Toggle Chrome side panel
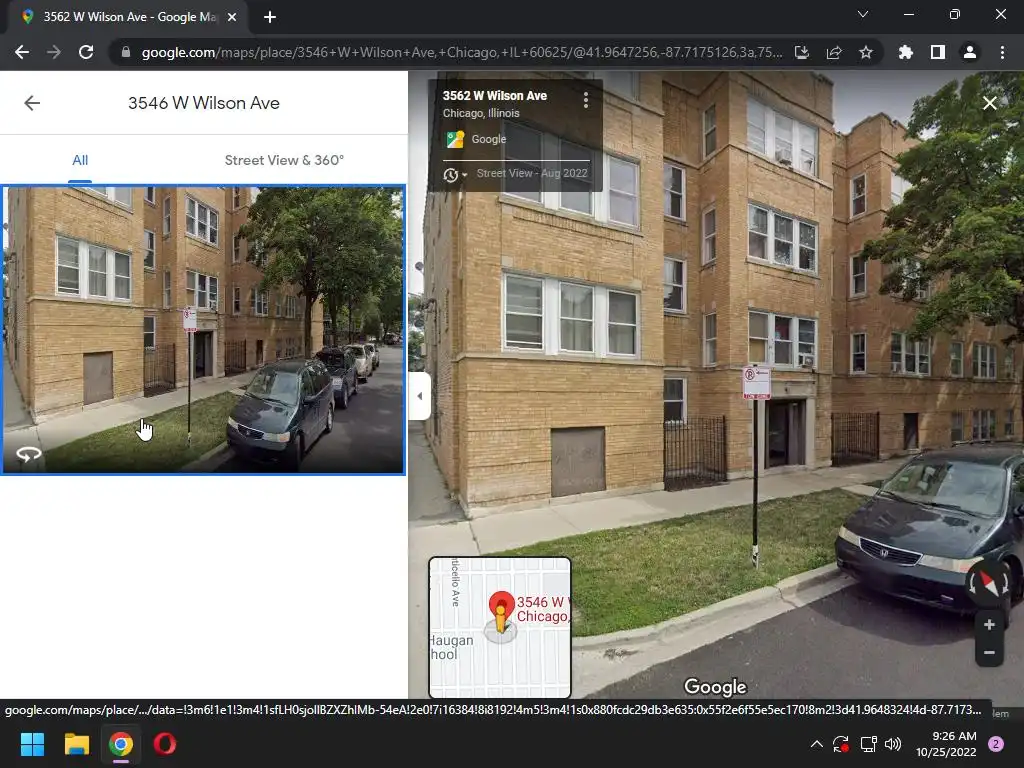 938,52
